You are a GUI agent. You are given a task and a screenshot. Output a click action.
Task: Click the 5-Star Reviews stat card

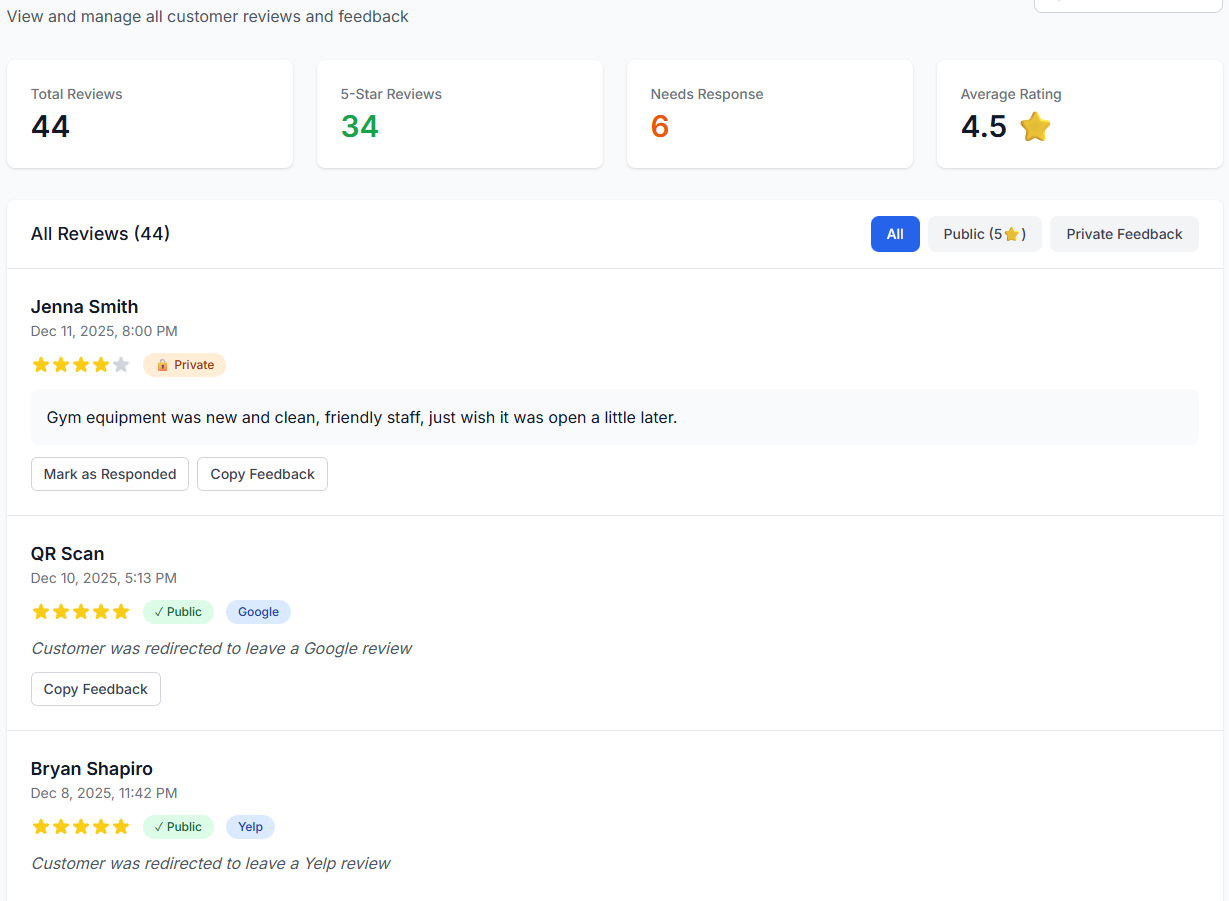coord(459,114)
